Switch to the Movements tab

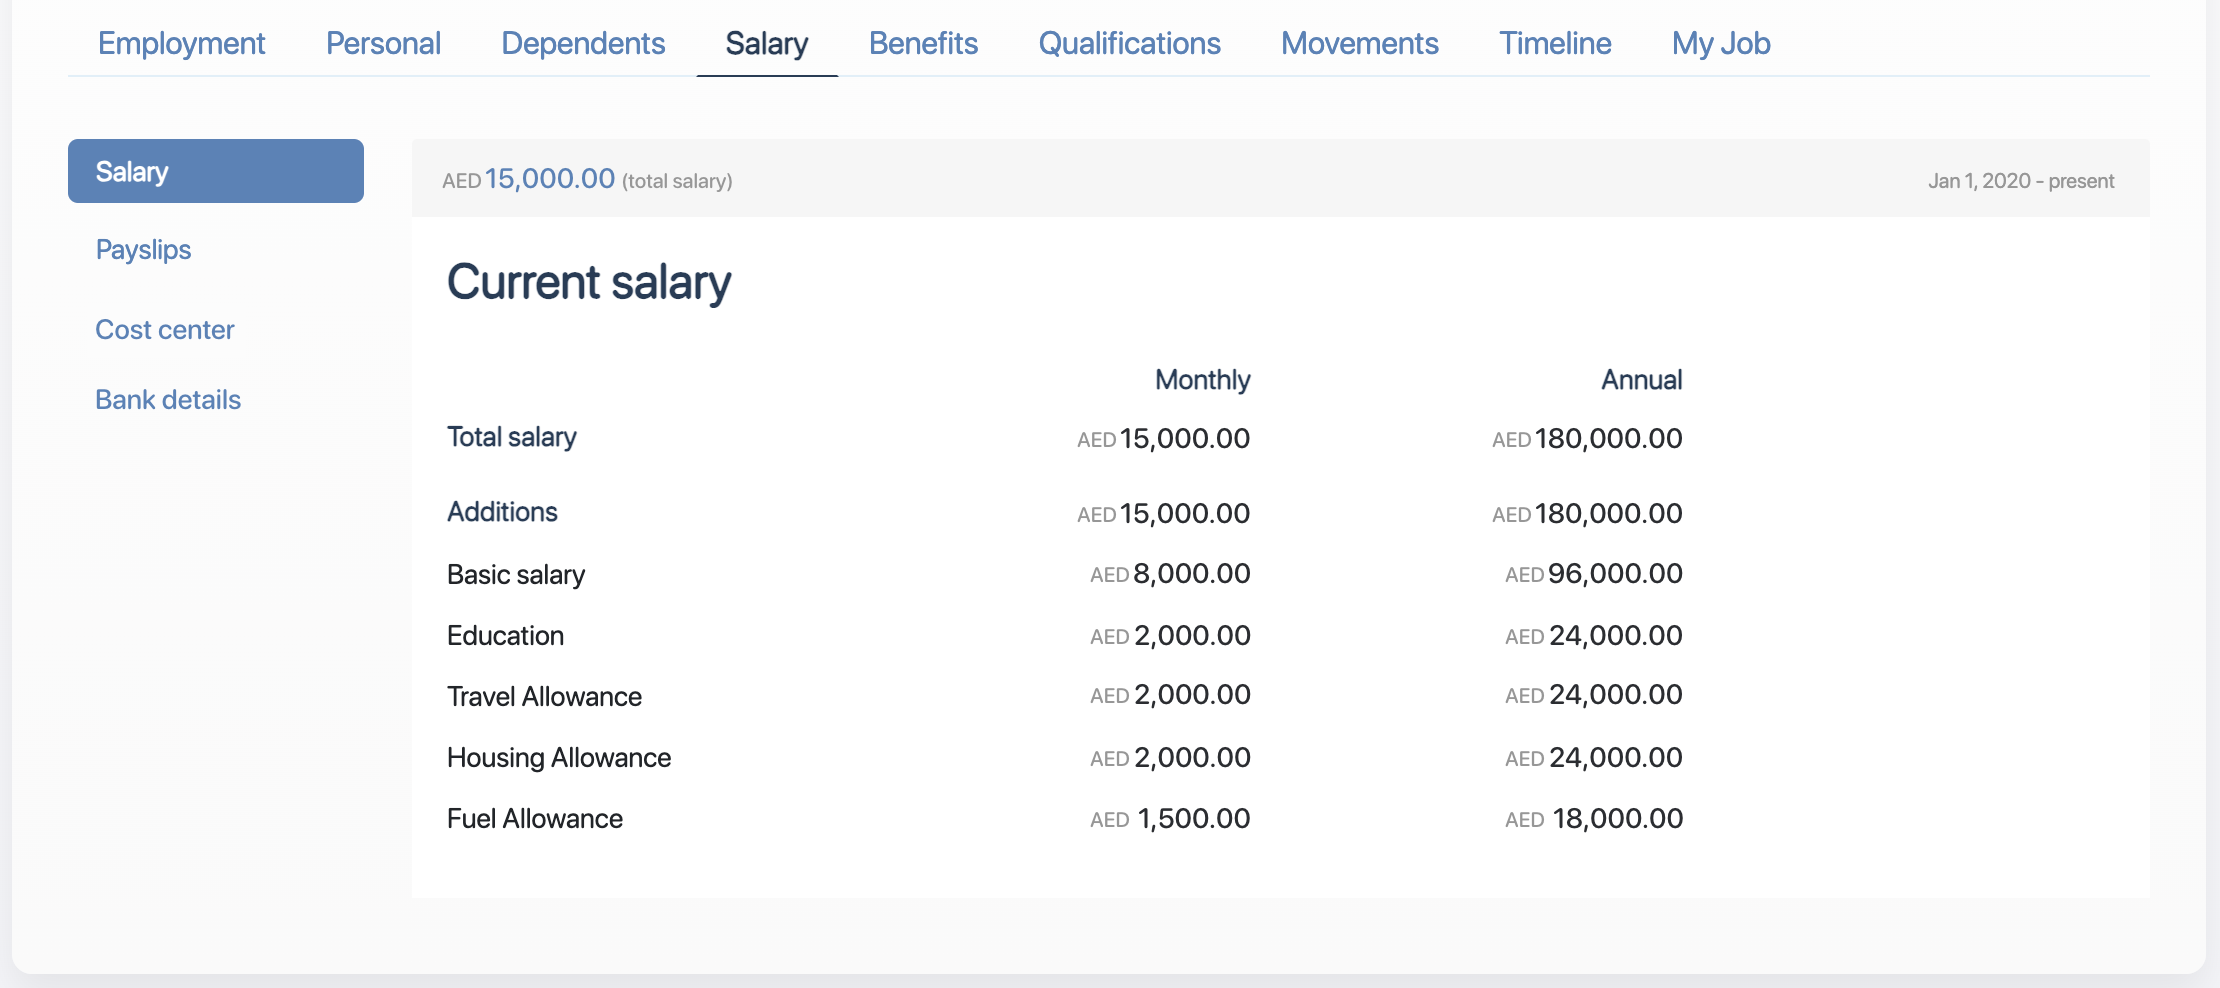pyautogui.click(x=1359, y=43)
